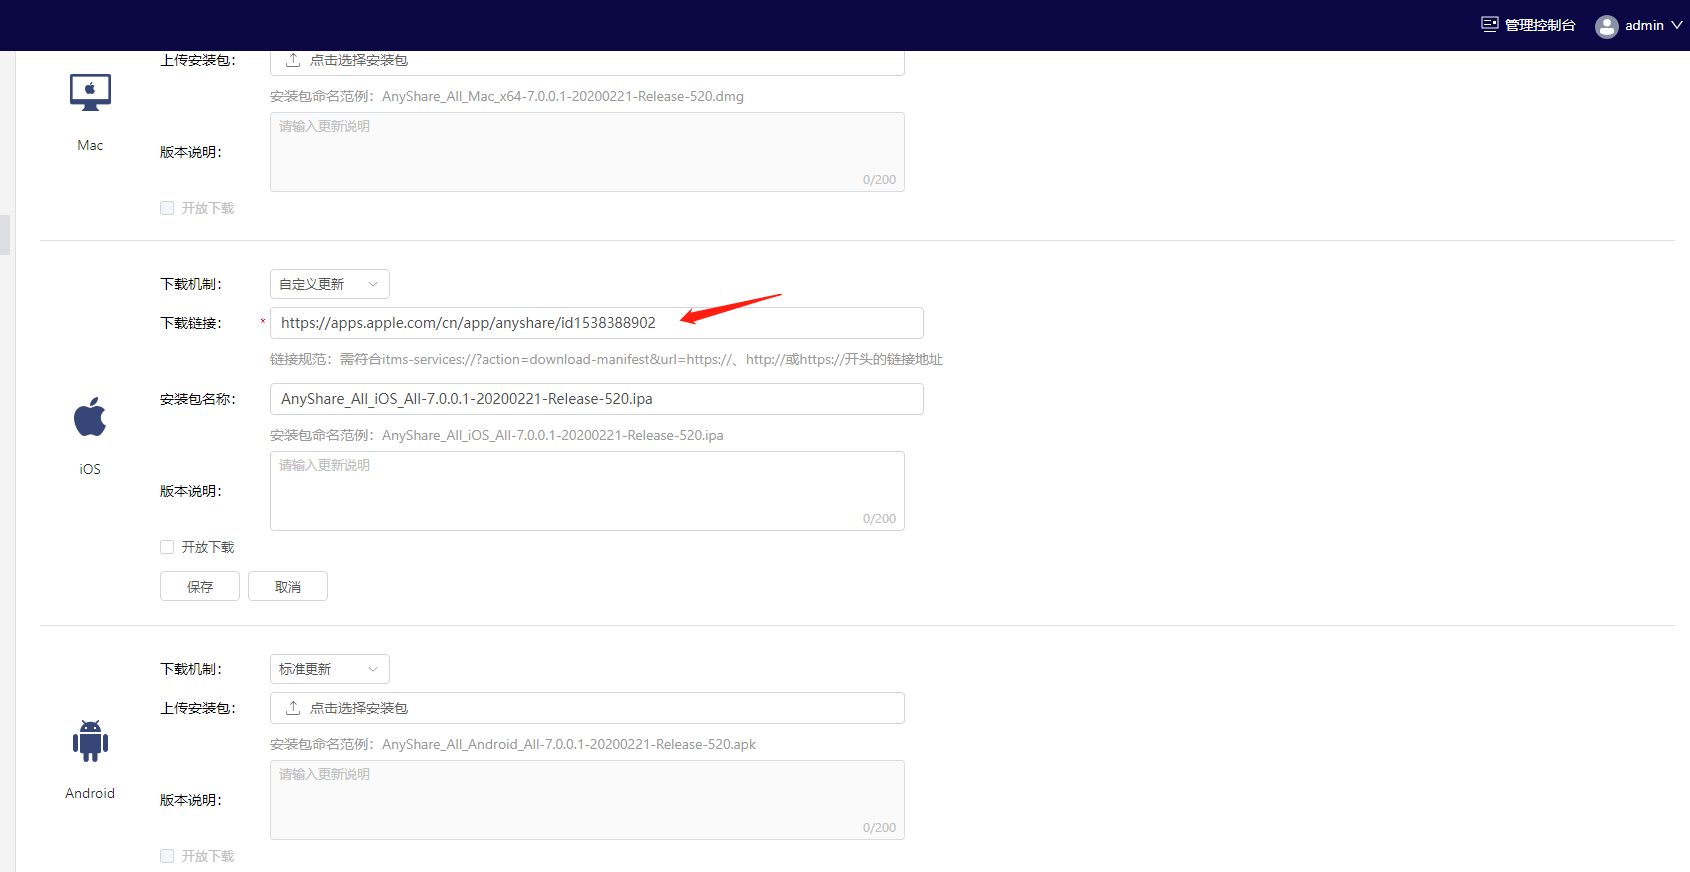
Task: Click the management console icon in header
Action: pos(1489,25)
